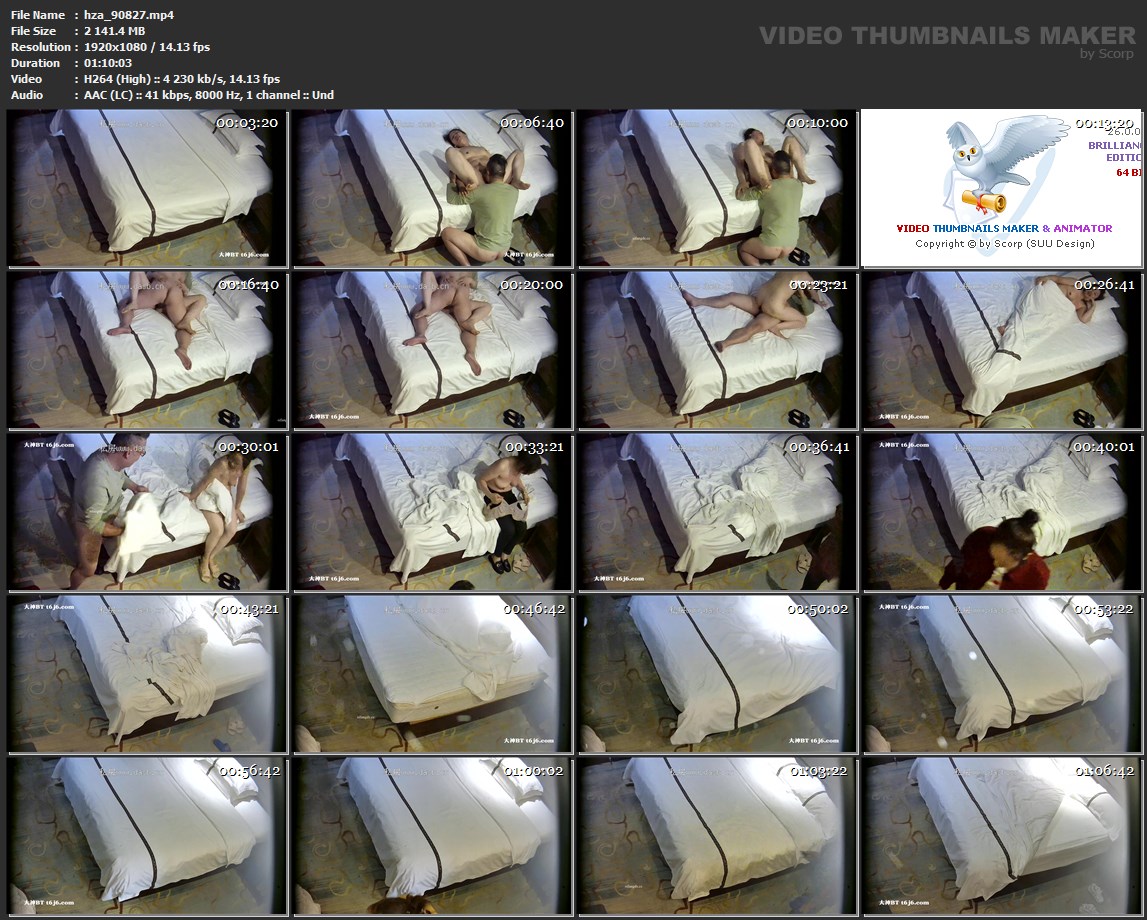Viewport: 1147px width, 920px height.
Task: Open the thumbnail stamped 01:00:02
Action: tap(432, 836)
